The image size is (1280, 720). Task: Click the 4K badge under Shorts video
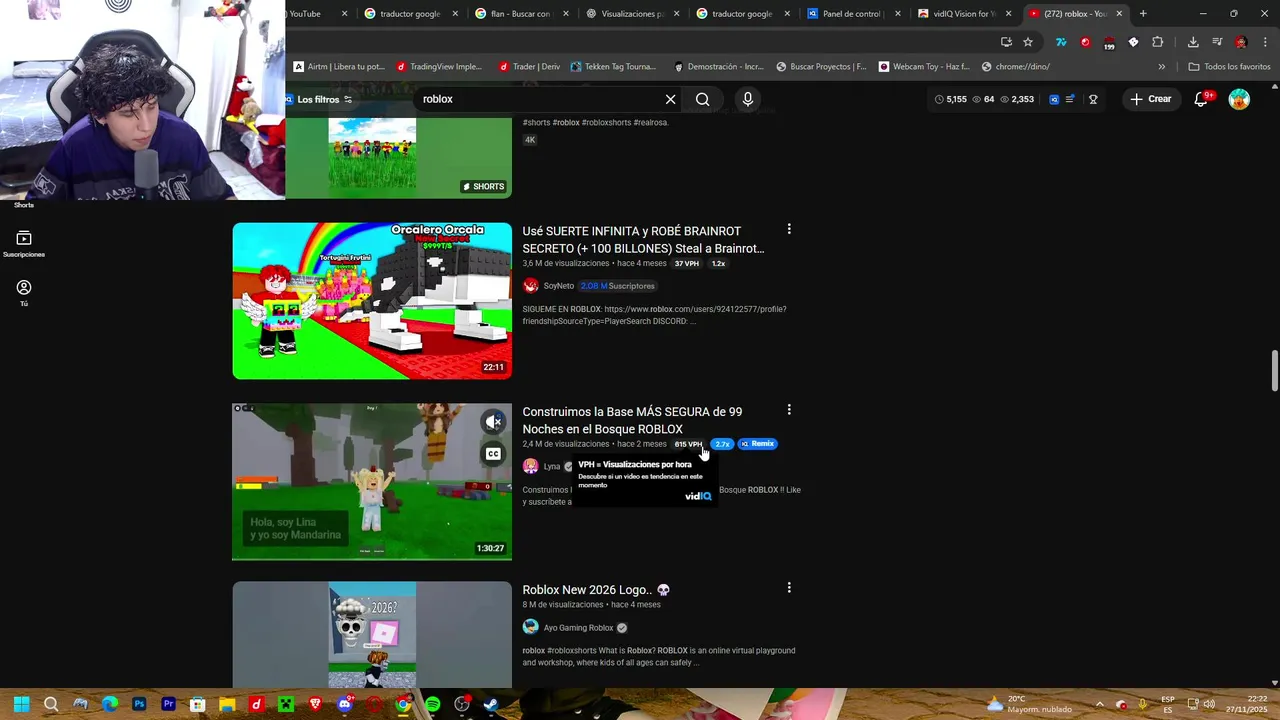pos(530,140)
